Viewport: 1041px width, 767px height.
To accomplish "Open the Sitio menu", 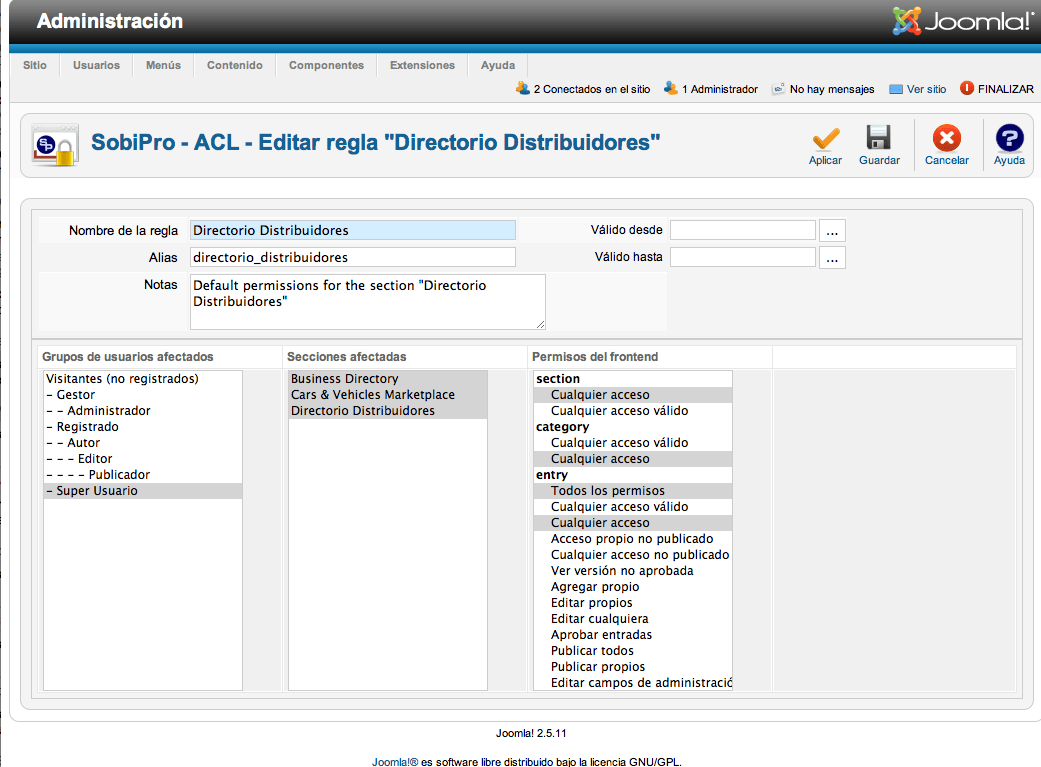I will click(x=35, y=65).
